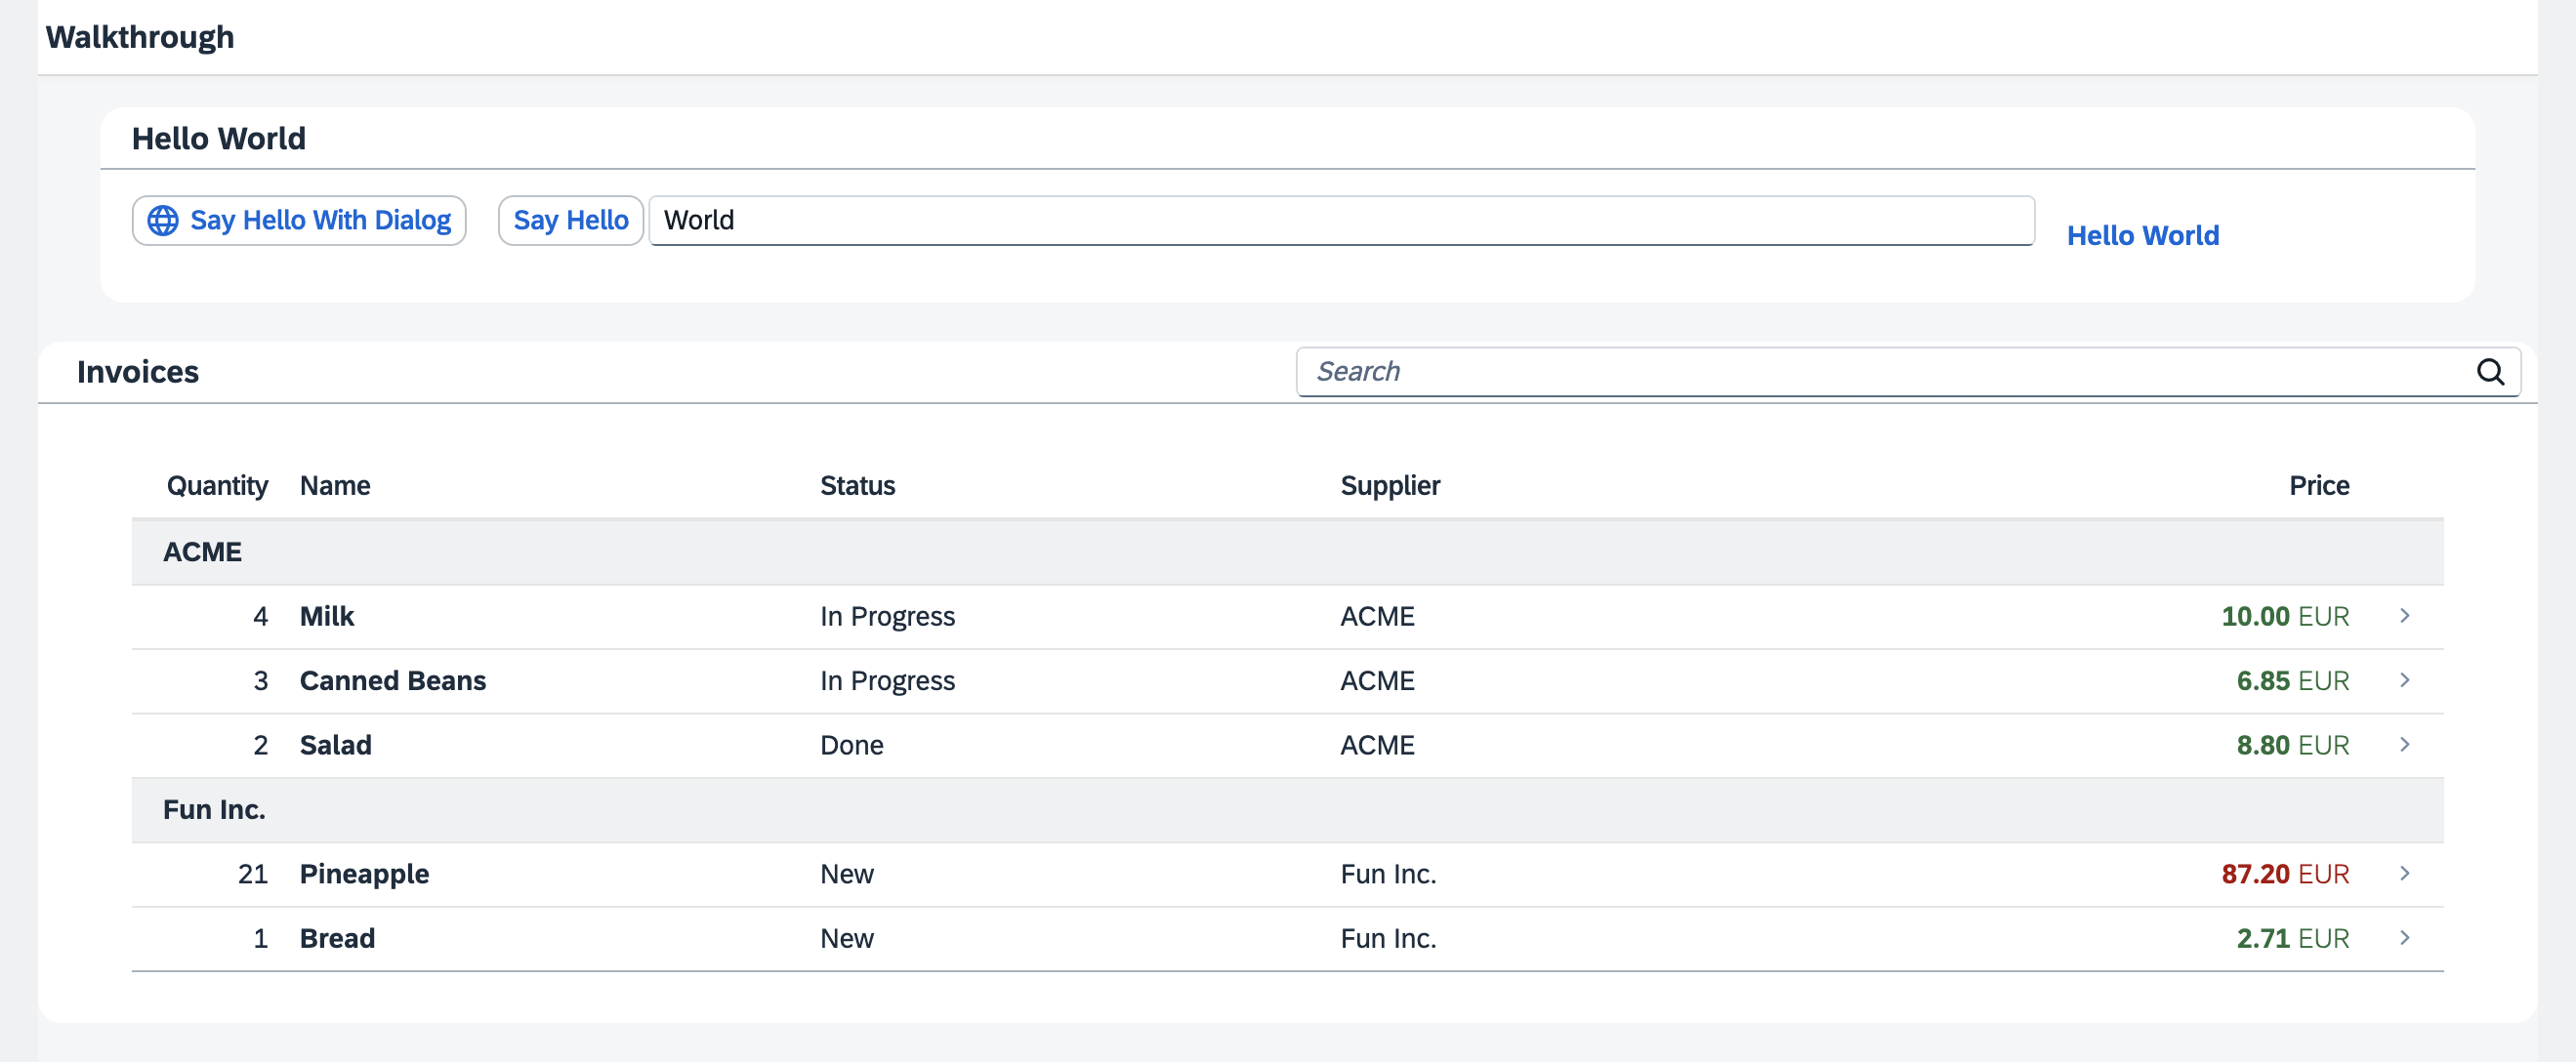Click the navigation chevron on the Canned Beans row

(2406, 681)
